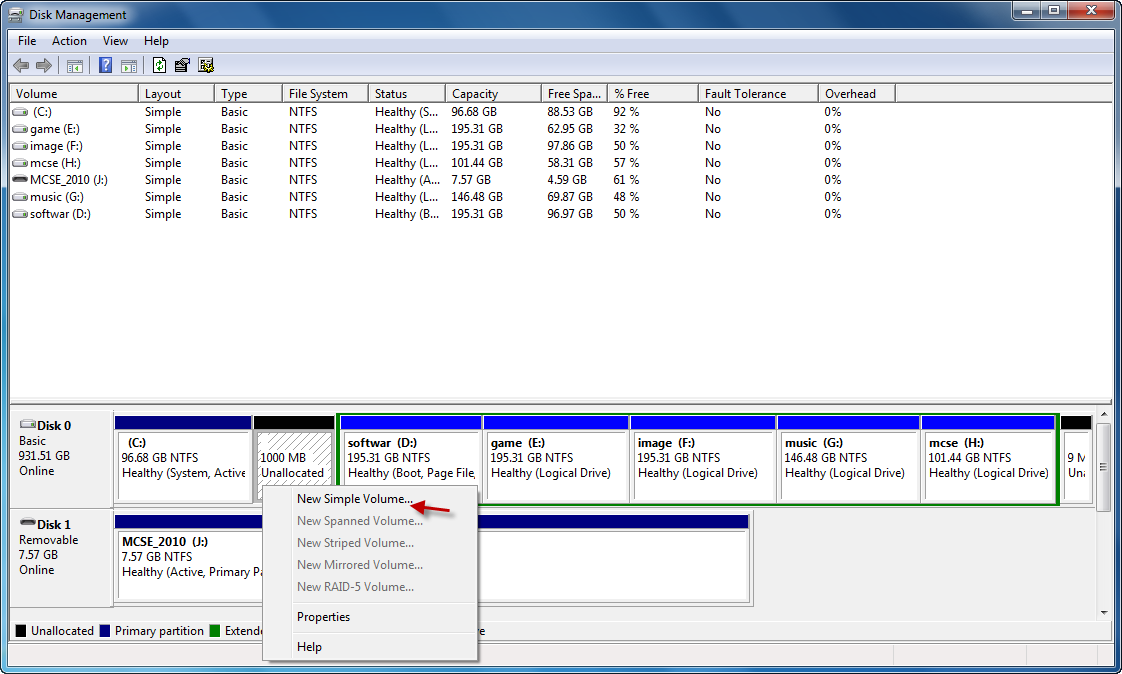The width and height of the screenshot is (1122, 674).
Task: Open Help via blue question mark icon
Action: [105, 66]
